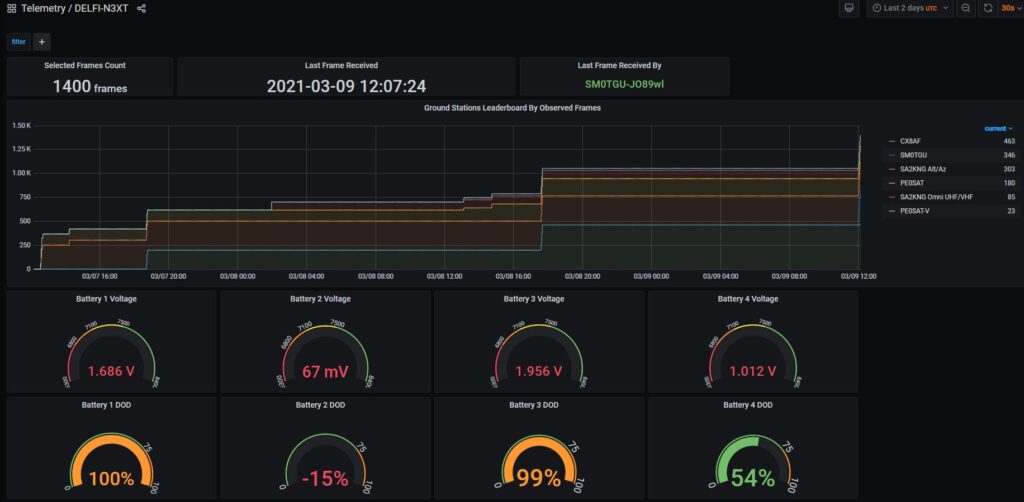Share the dashboard via share icon
This screenshot has width=1024, height=502.
tap(141, 8)
